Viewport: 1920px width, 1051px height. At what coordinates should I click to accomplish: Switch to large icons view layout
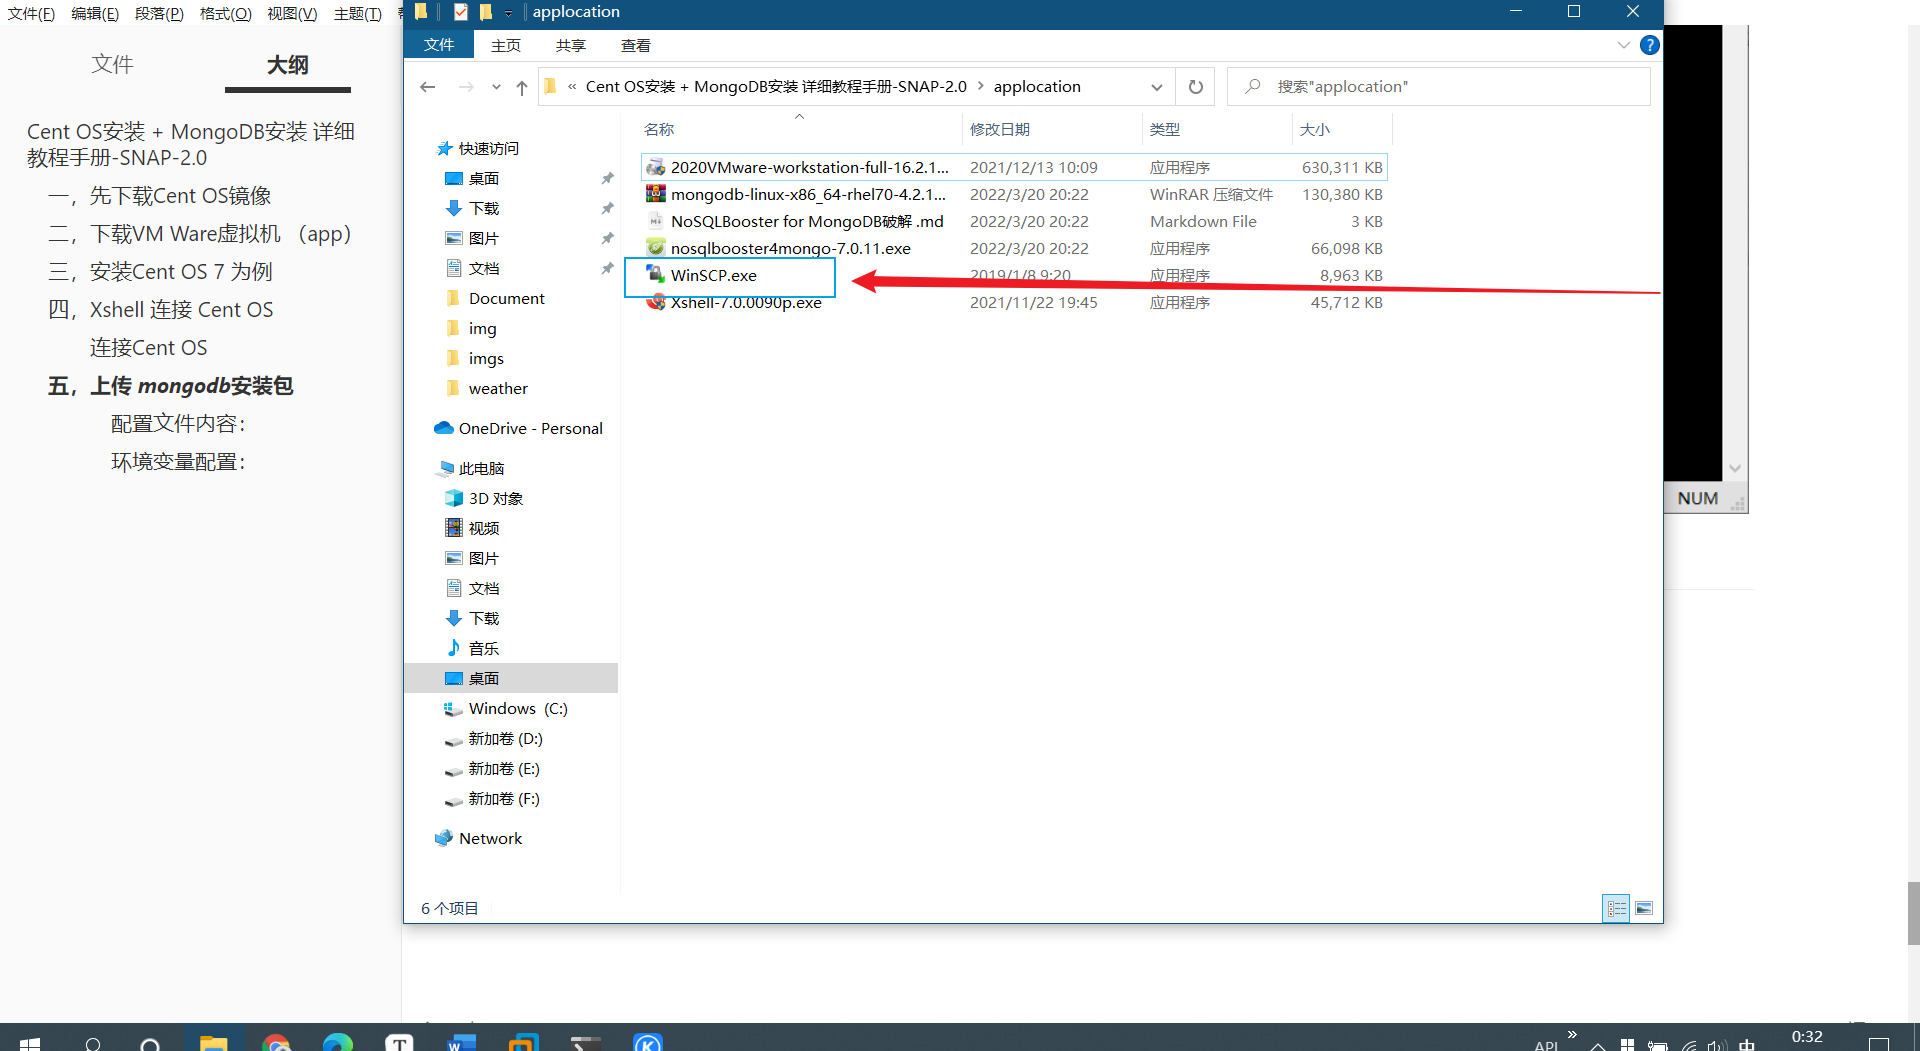click(x=1644, y=908)
